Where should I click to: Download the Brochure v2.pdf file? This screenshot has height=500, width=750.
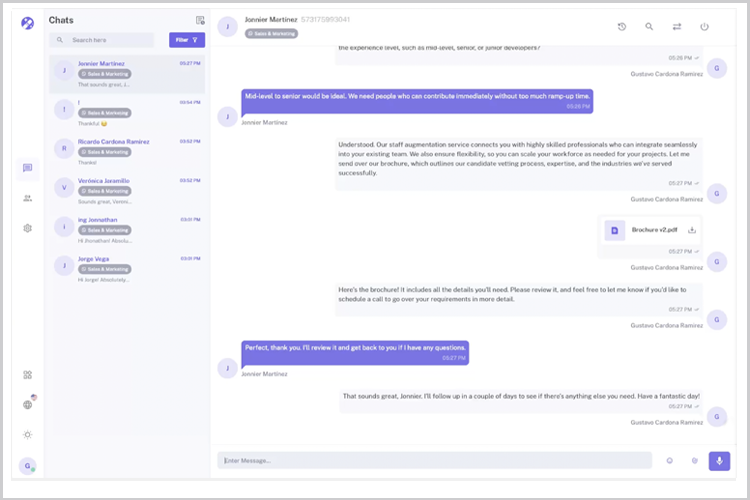point(691,230)
